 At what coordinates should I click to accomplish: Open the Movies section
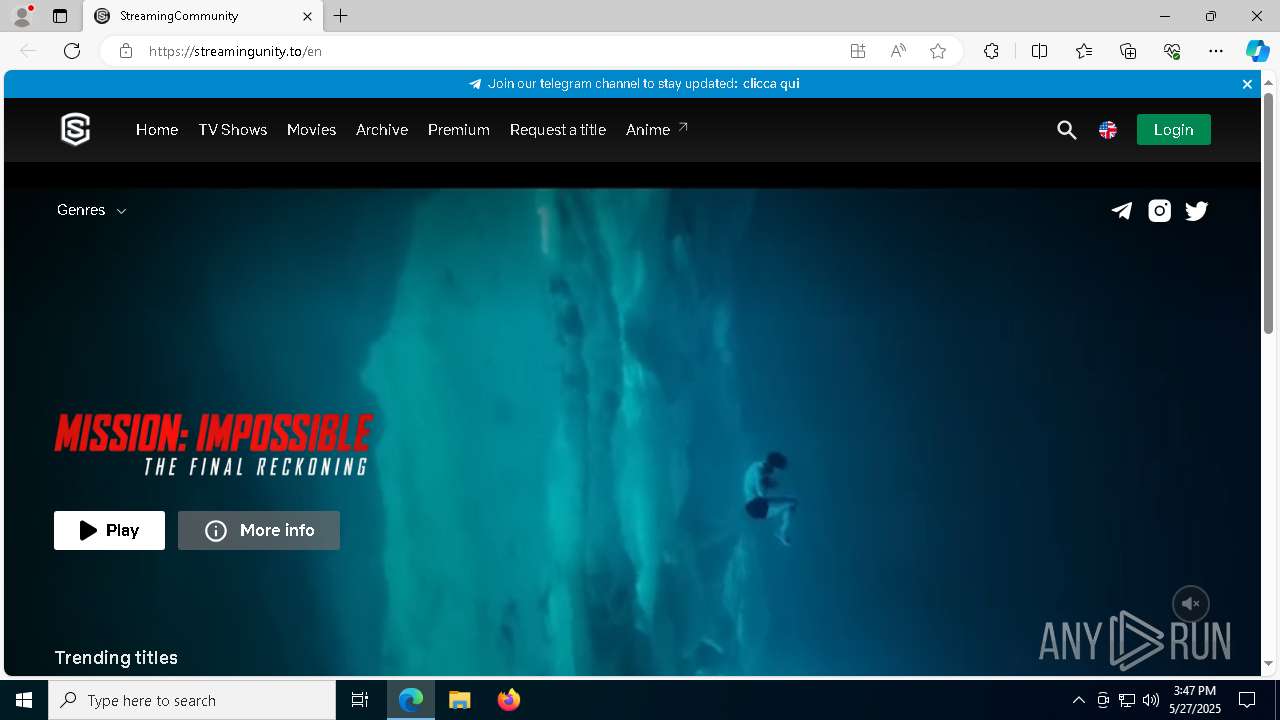coord(311,130)
